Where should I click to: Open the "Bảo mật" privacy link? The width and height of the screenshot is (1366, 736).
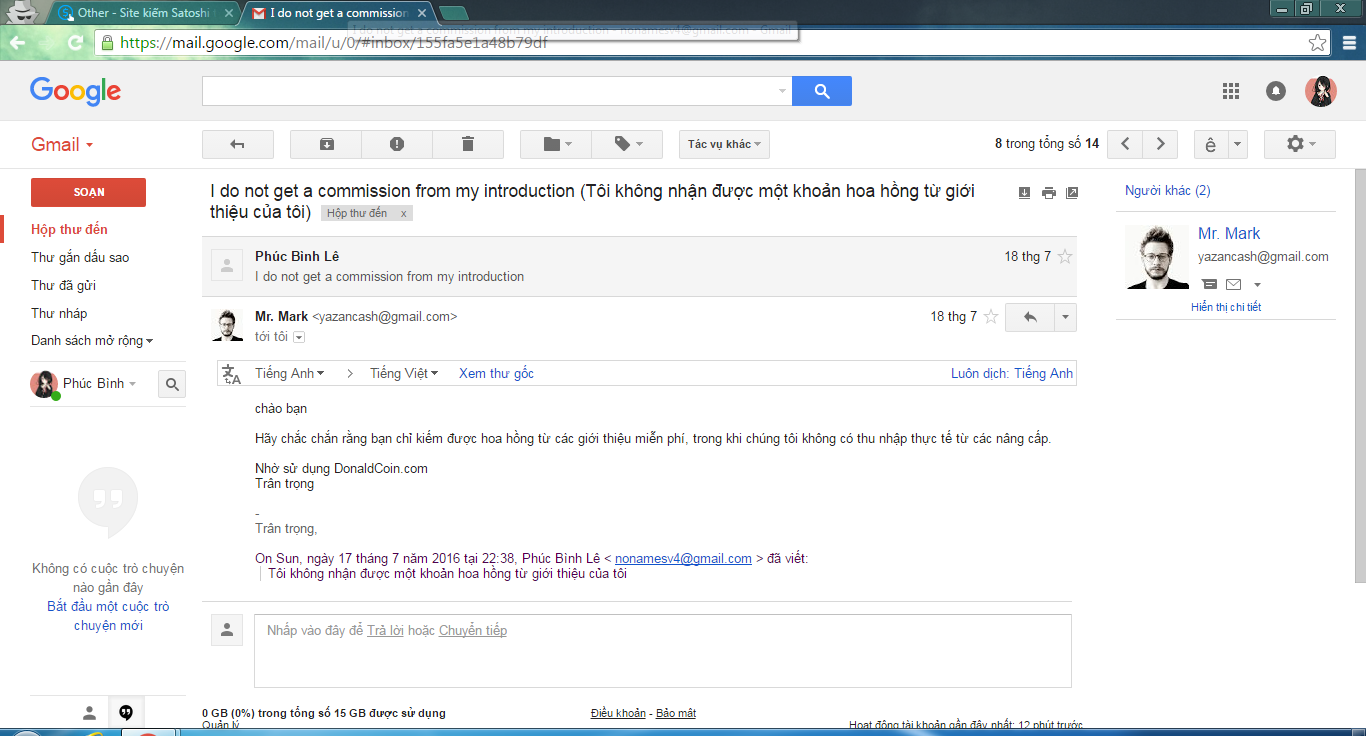click(x=676, y=713)
